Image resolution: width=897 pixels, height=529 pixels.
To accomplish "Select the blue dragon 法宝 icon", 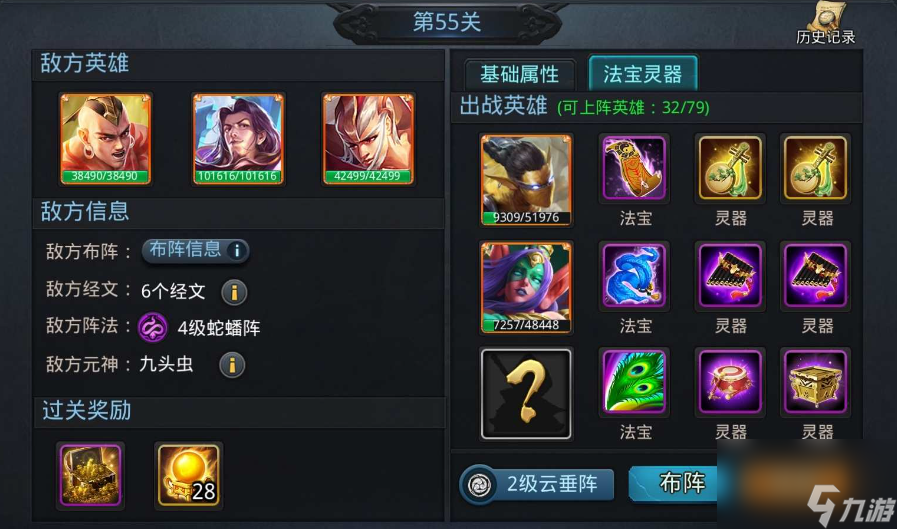I will [634, 276].
